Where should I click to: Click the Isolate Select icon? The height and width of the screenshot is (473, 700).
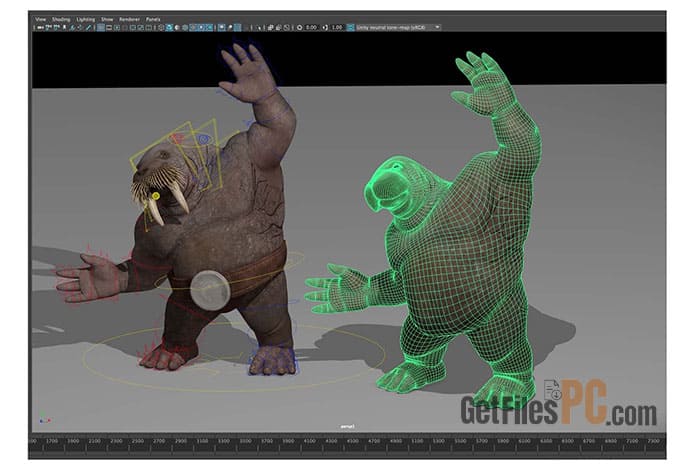pyautogui.click(x=259, y=28)
